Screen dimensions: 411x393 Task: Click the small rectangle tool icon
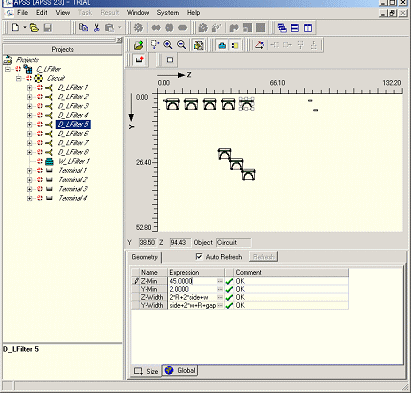click(x=170, y=60)
